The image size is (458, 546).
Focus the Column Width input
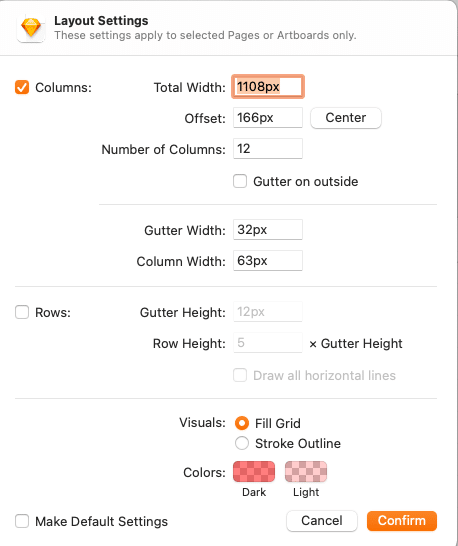[268, 260]
